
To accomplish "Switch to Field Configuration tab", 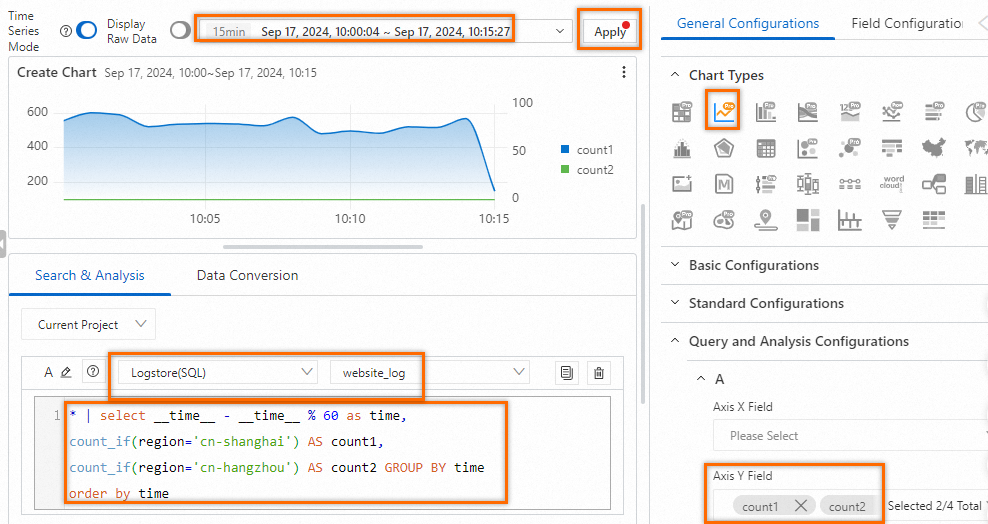I will 907,23.
